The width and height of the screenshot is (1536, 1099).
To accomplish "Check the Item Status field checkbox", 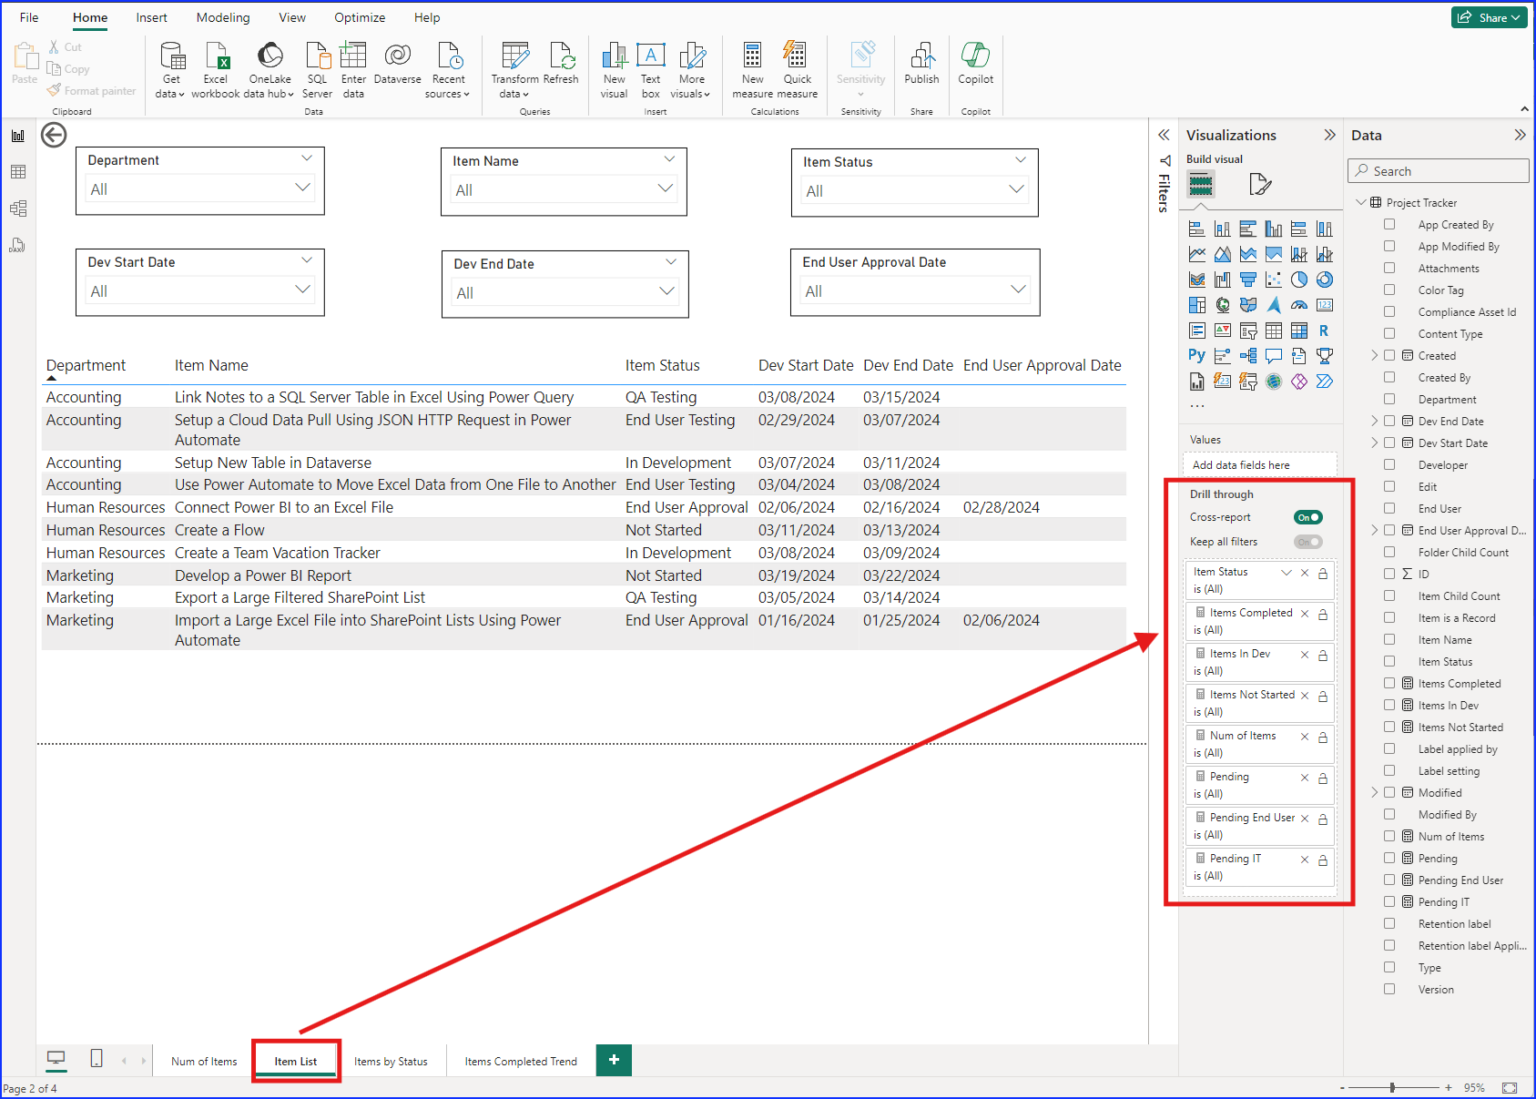I will click(1390, 661).
